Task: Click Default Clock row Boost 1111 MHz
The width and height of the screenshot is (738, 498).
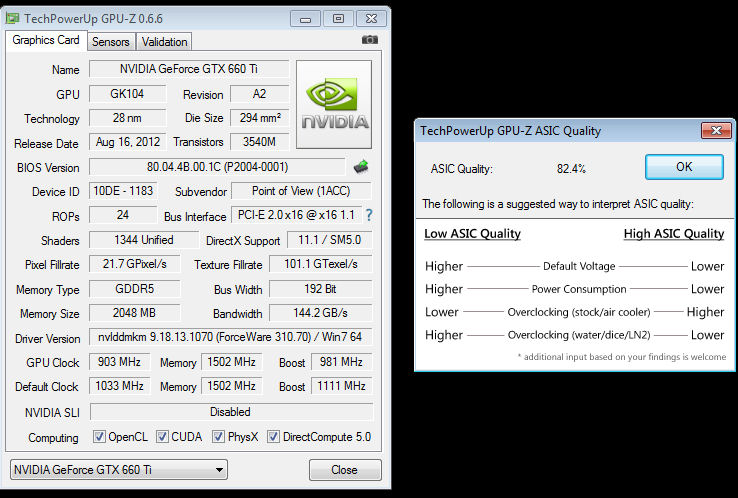Action: point(342,386)
